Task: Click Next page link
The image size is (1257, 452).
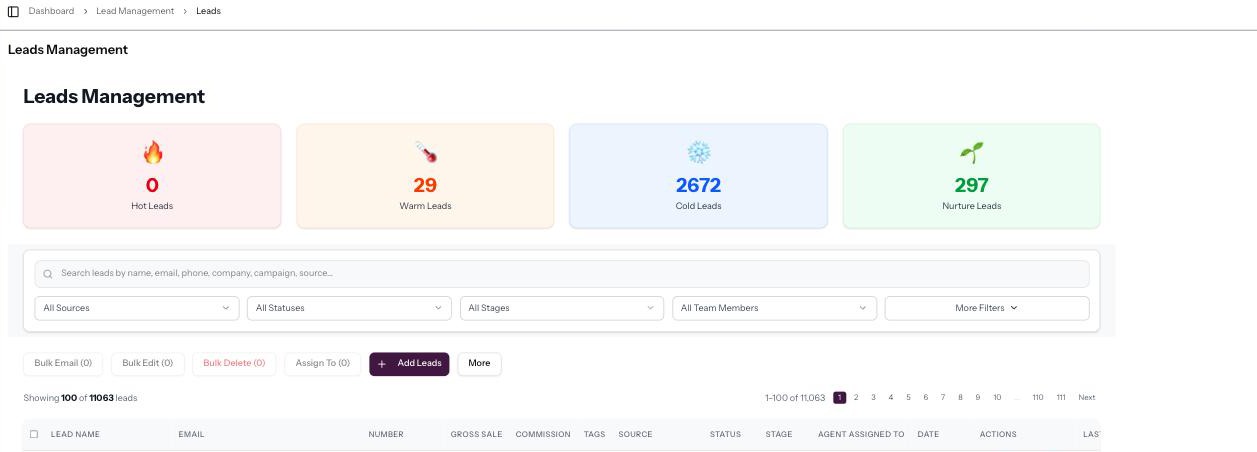Action: 1087,398
